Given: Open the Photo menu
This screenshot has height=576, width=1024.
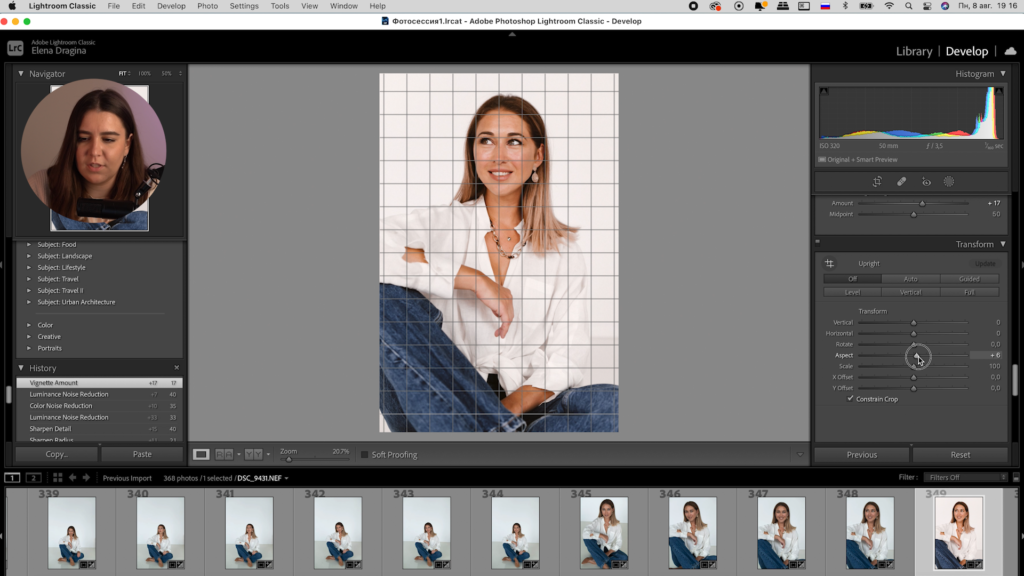Looking at the screenshot, I should pos(207,6).
